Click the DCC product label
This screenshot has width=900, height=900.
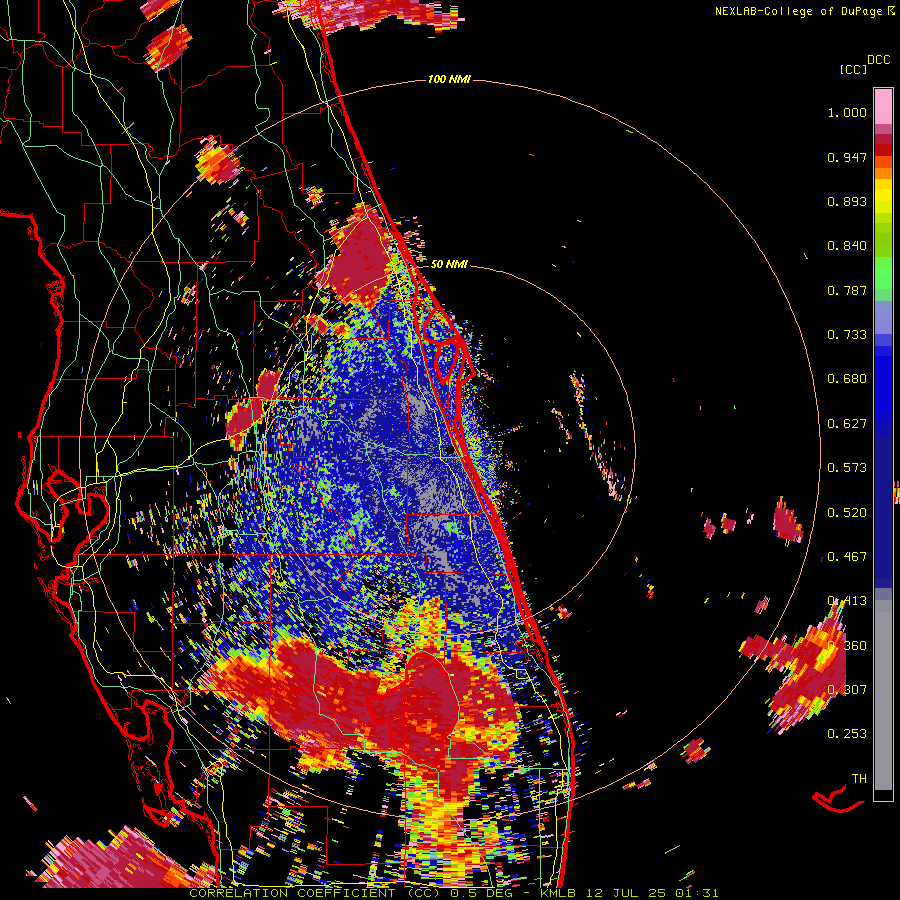click(878, 60)
